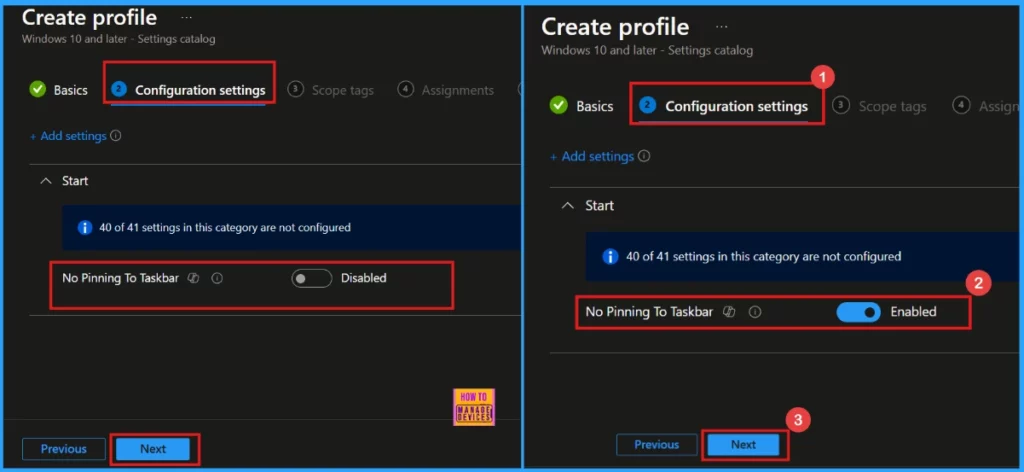Open ellipsis menu beside right Create profile title
Image resolution: width=1024 pixels, height=472 pixels.
point(721,27)
